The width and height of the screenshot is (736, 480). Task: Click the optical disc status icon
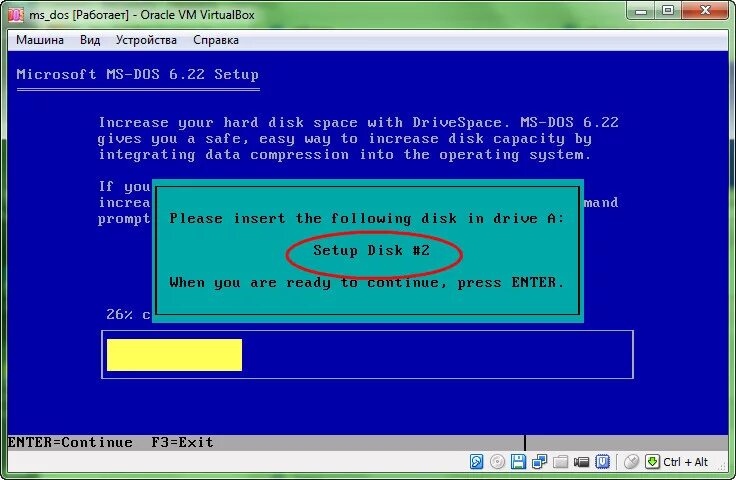click(497, 462)
